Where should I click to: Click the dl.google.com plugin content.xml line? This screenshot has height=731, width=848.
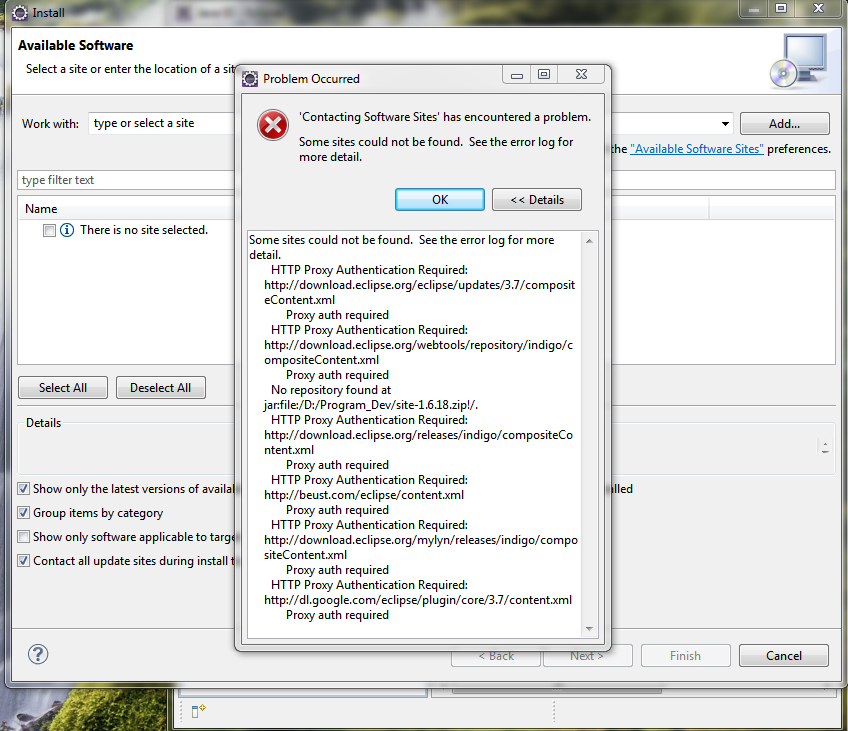[418, 600]
